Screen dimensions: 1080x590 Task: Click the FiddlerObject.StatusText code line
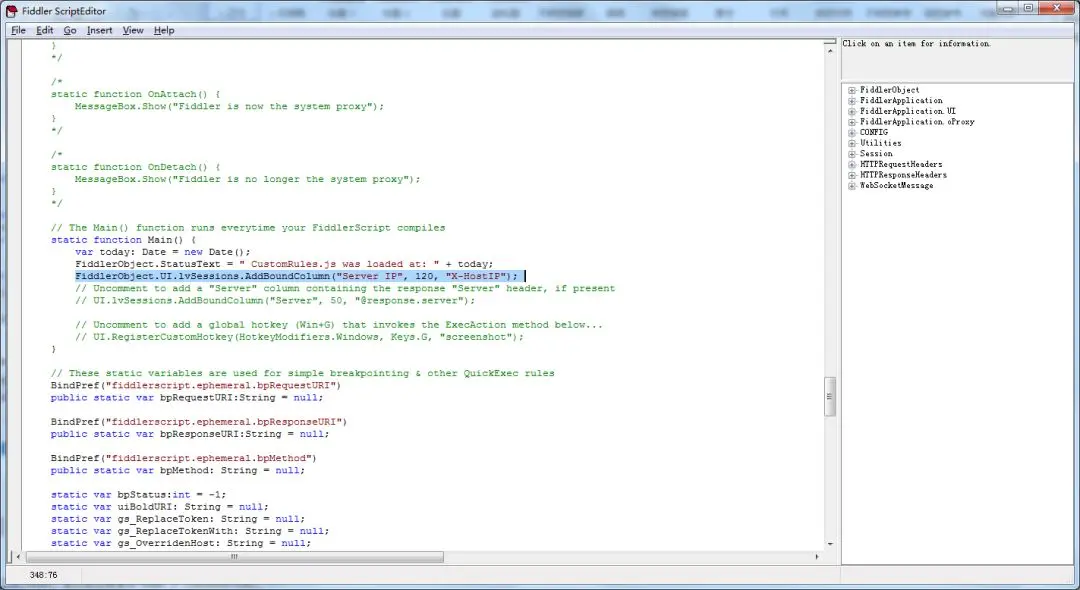(284, 264)
